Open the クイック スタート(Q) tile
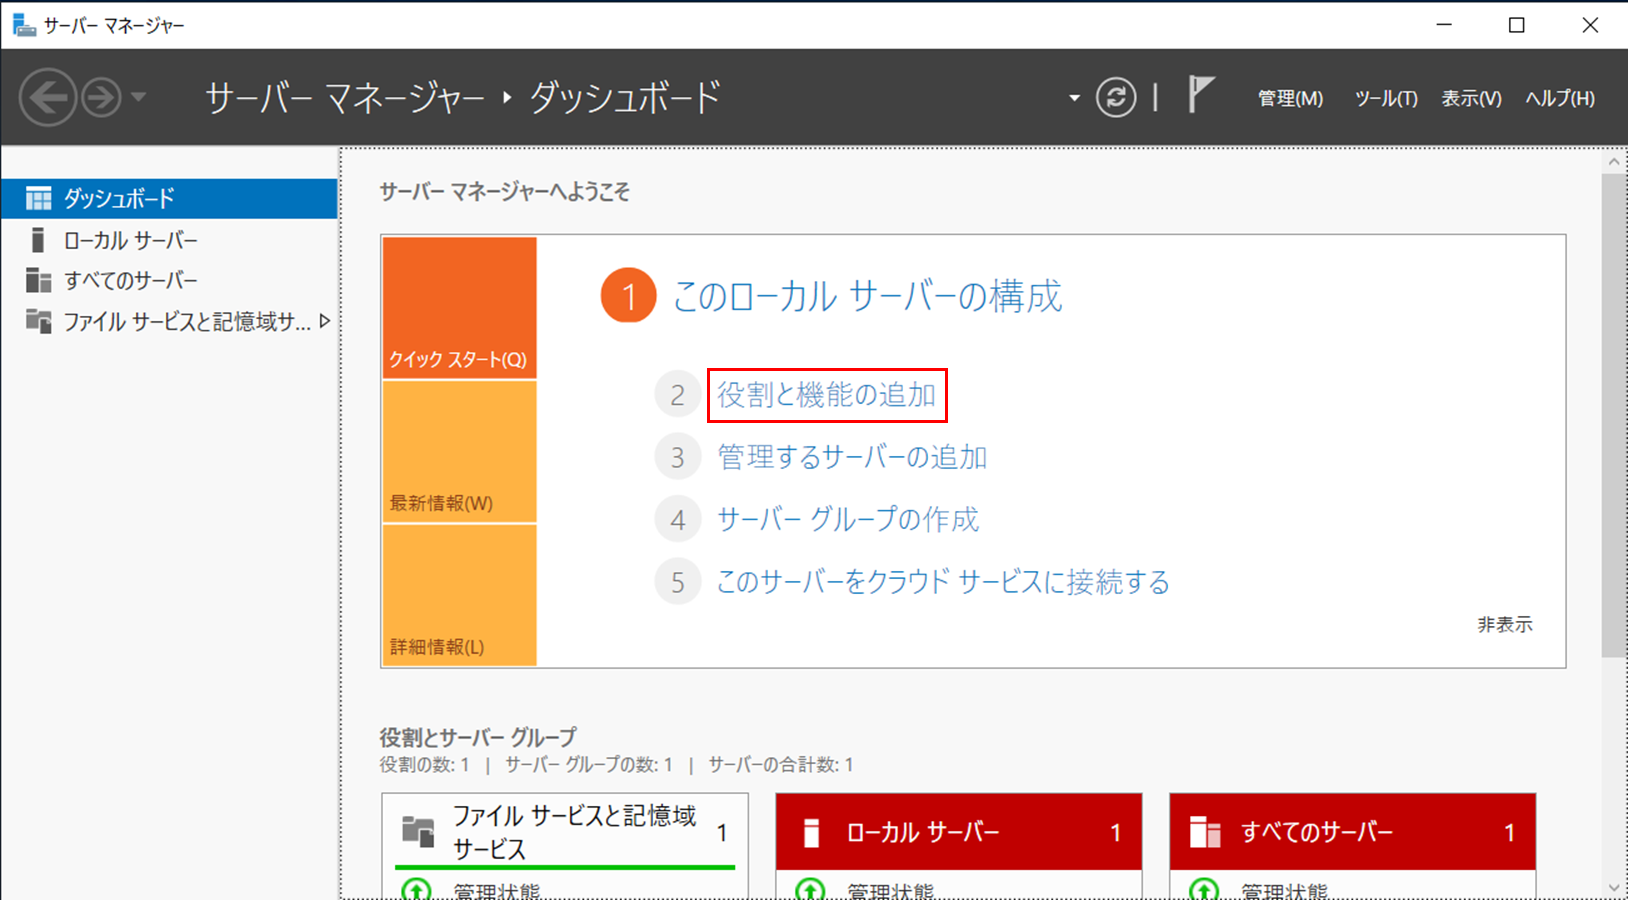Image resolution: width=1628 pixels, height=900 pixels. (459, 307)
